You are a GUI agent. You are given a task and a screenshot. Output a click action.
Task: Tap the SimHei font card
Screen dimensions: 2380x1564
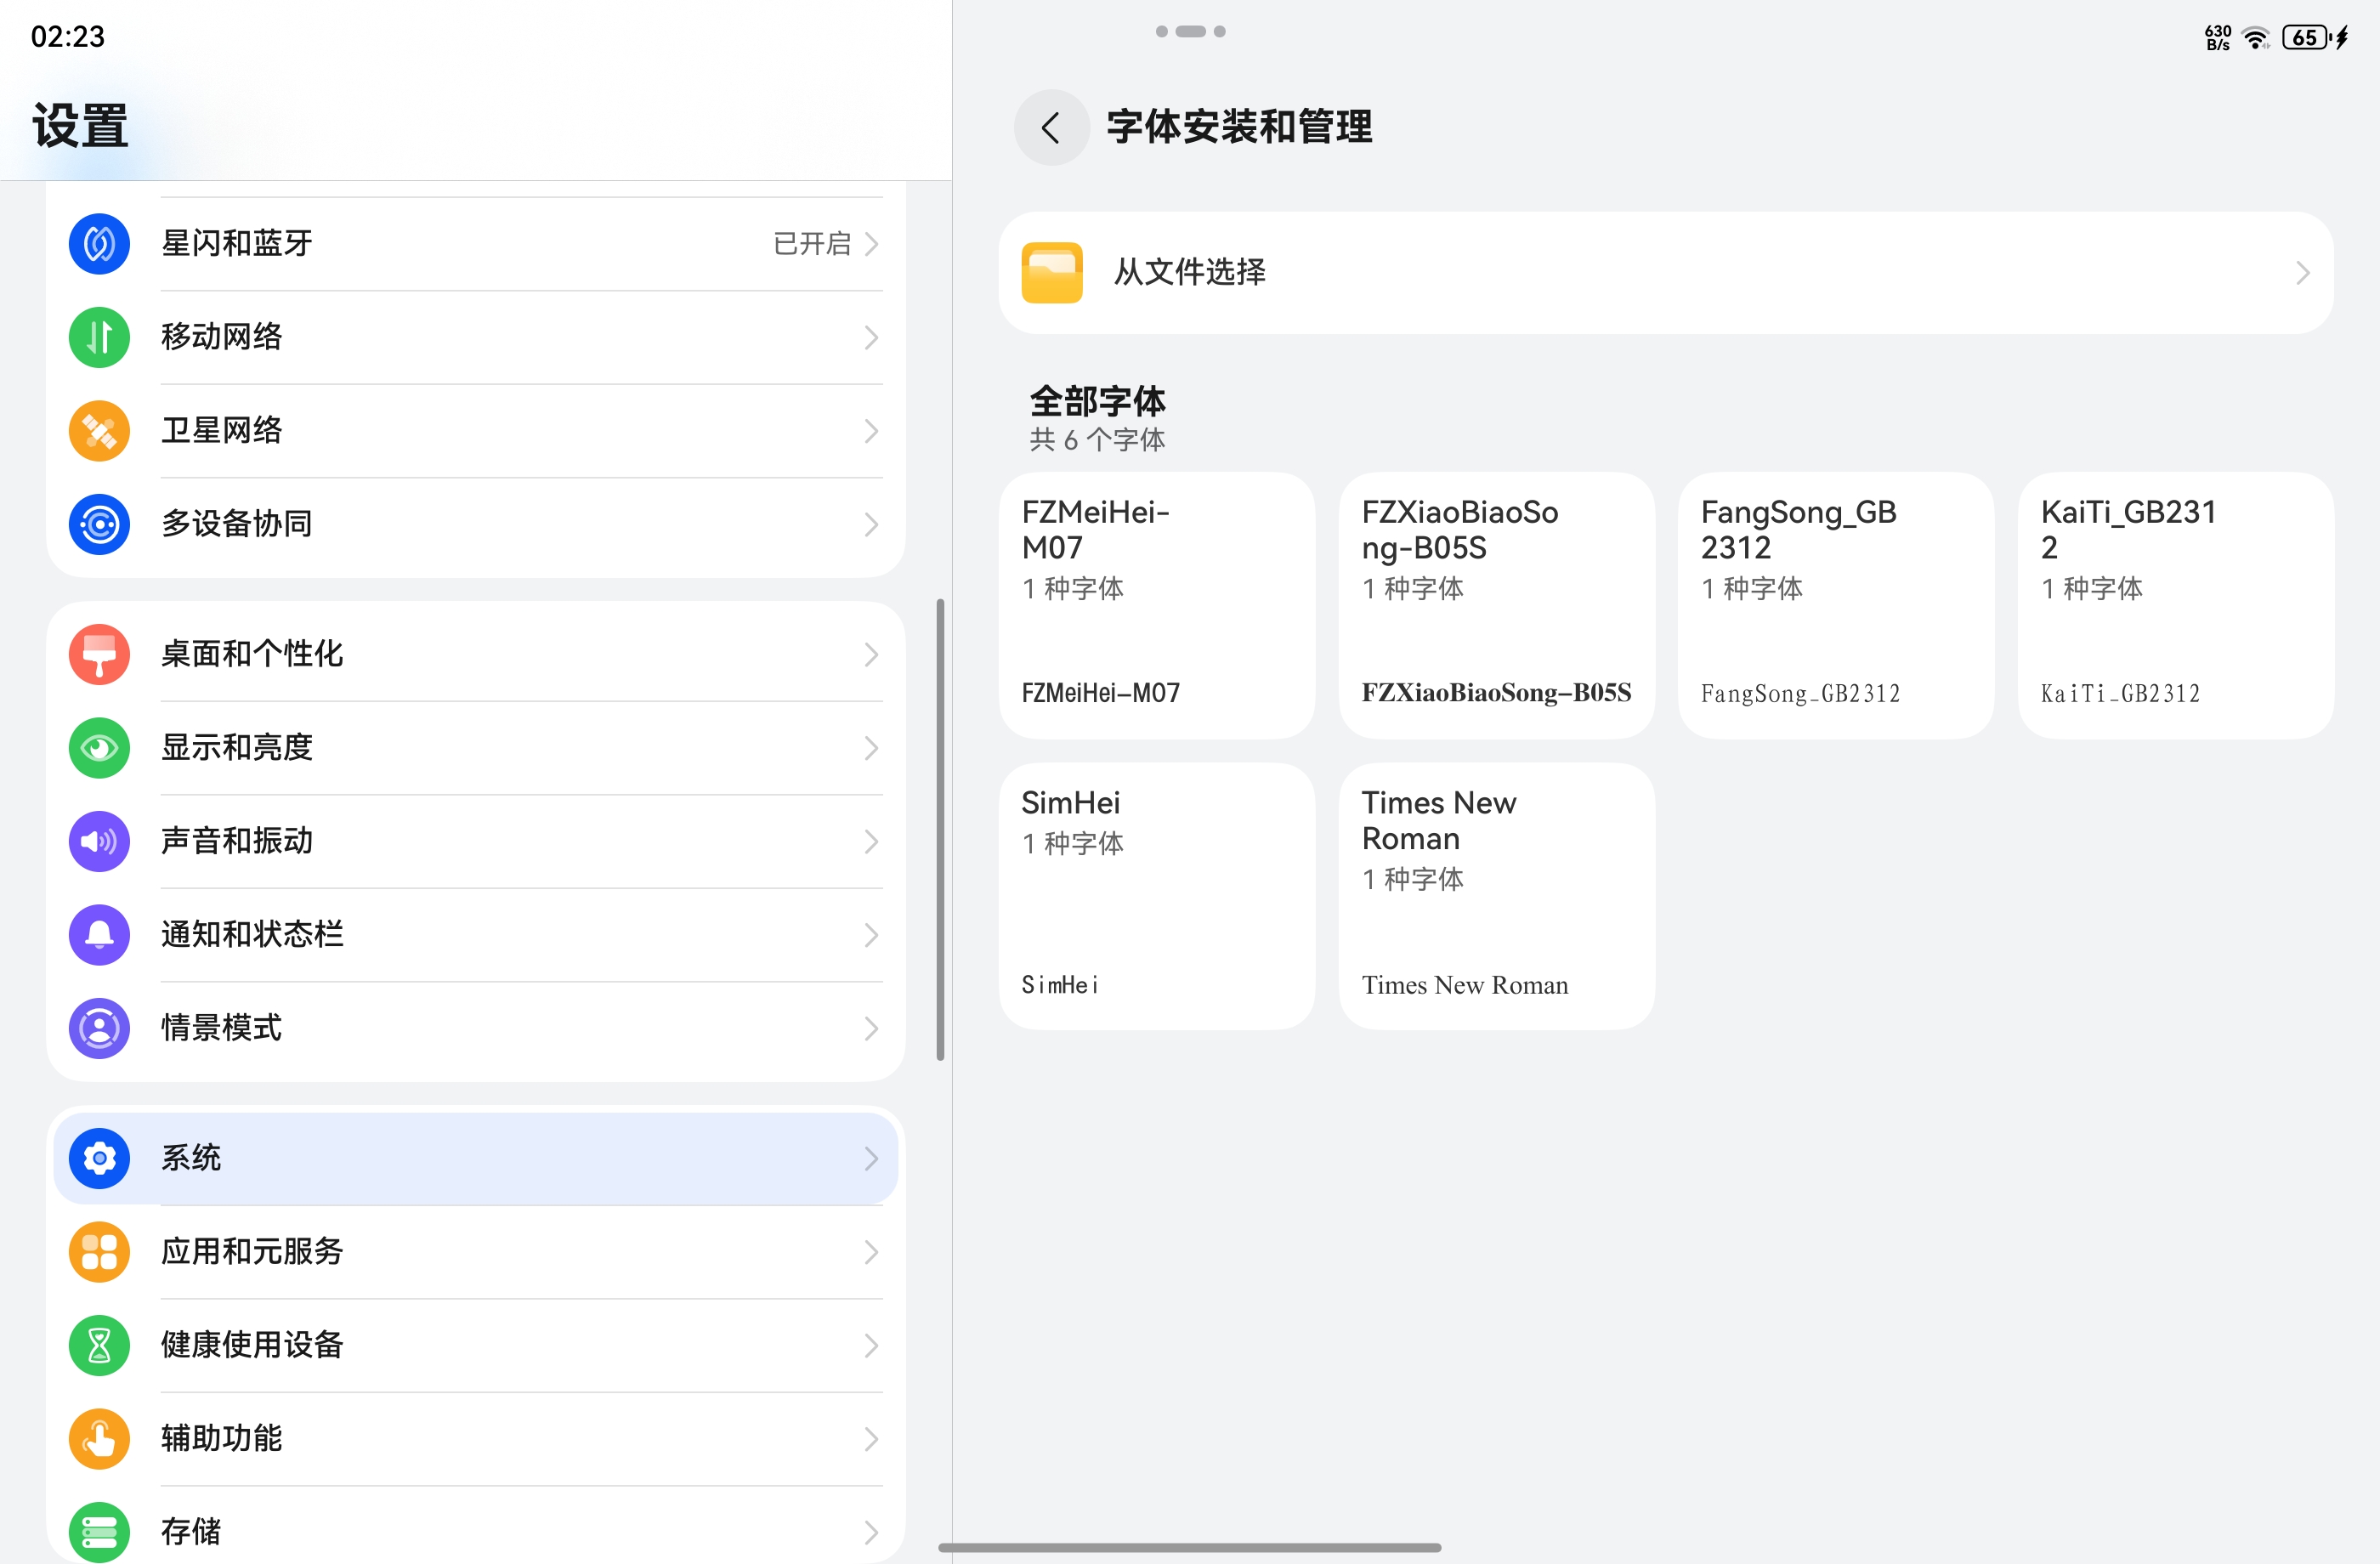1156,895
